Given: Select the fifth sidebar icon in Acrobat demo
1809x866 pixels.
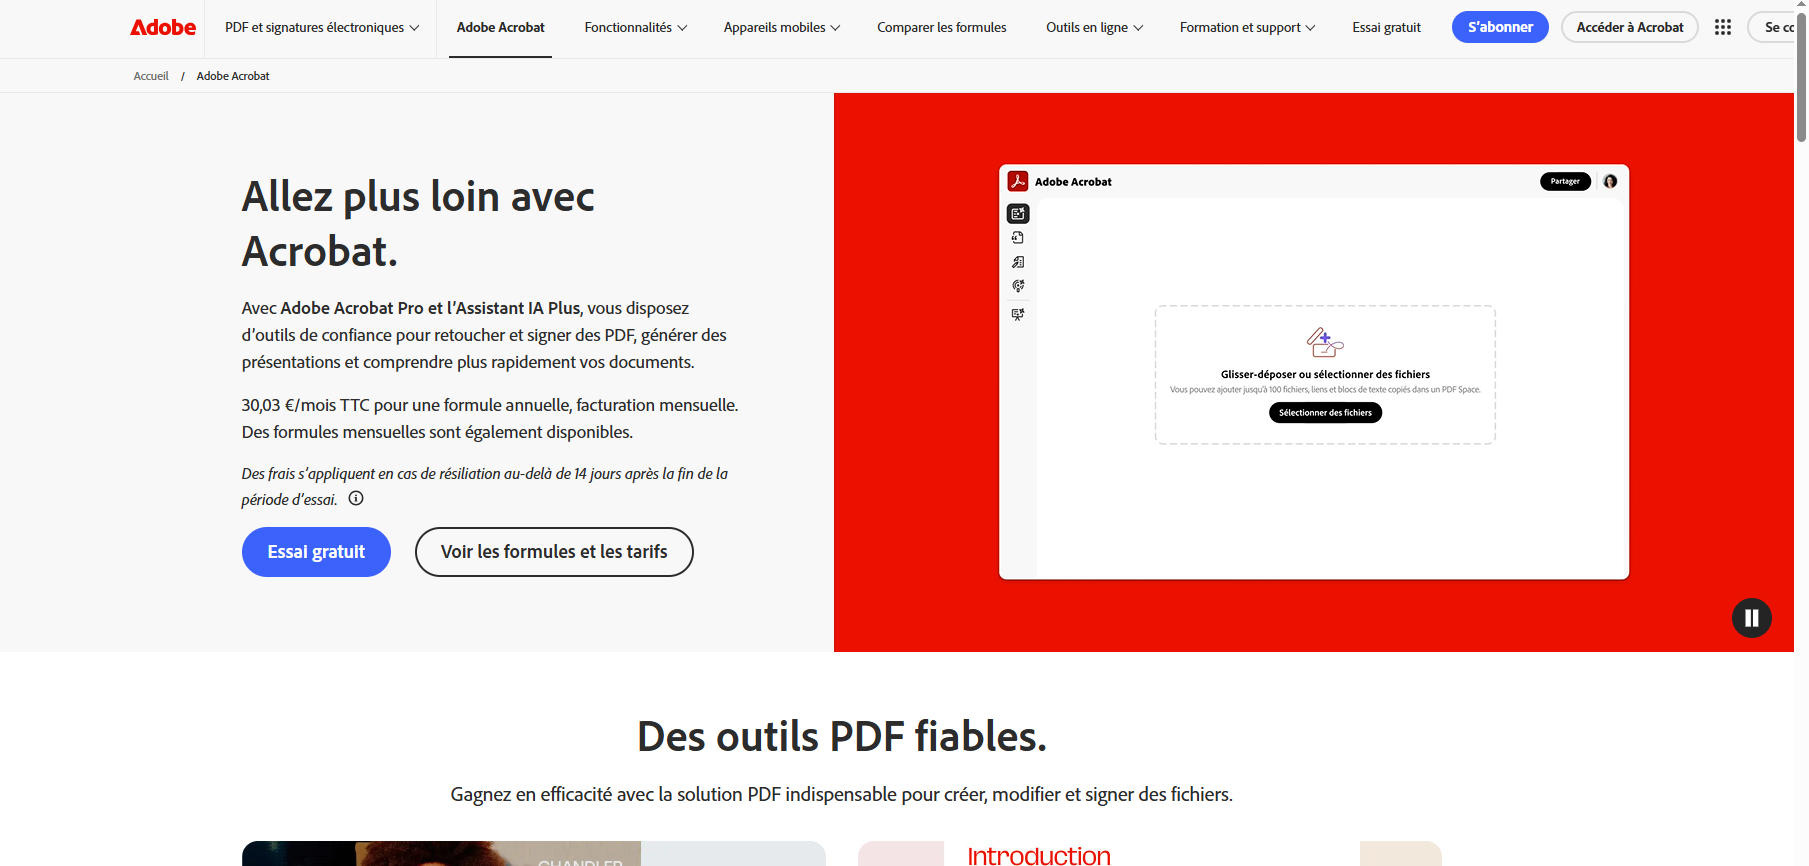Looking at the screenshot, I should pos(1018,314).
